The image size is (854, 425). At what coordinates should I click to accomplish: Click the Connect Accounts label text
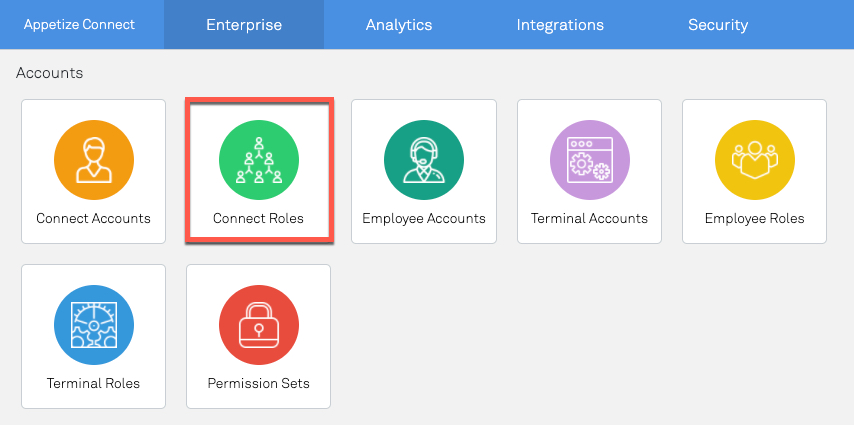(x=93, y=218)
